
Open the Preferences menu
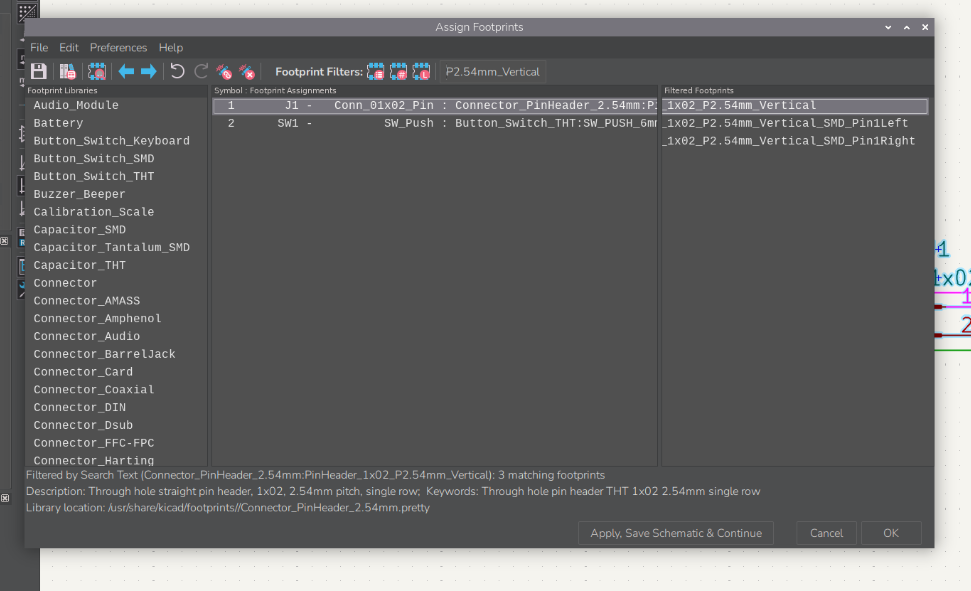click(x=118, y=47)
